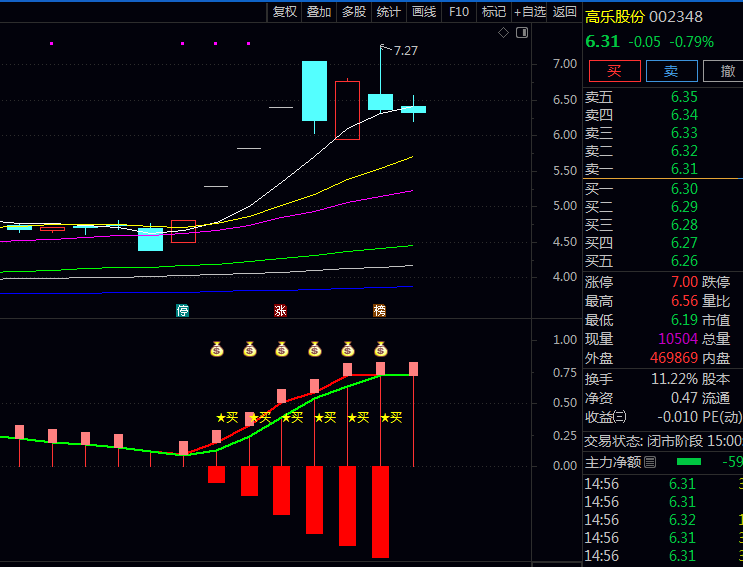Screen dimensions: 743x567
Task: Click 买三 price 6.28
Action: (684, 225)
